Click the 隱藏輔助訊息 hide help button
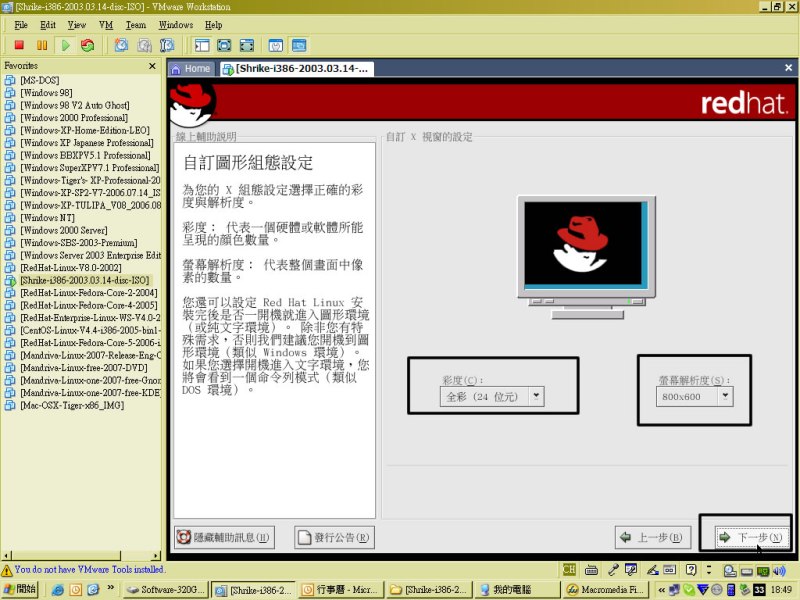Screen dimensions: 800x600 [x=224, y=537]
